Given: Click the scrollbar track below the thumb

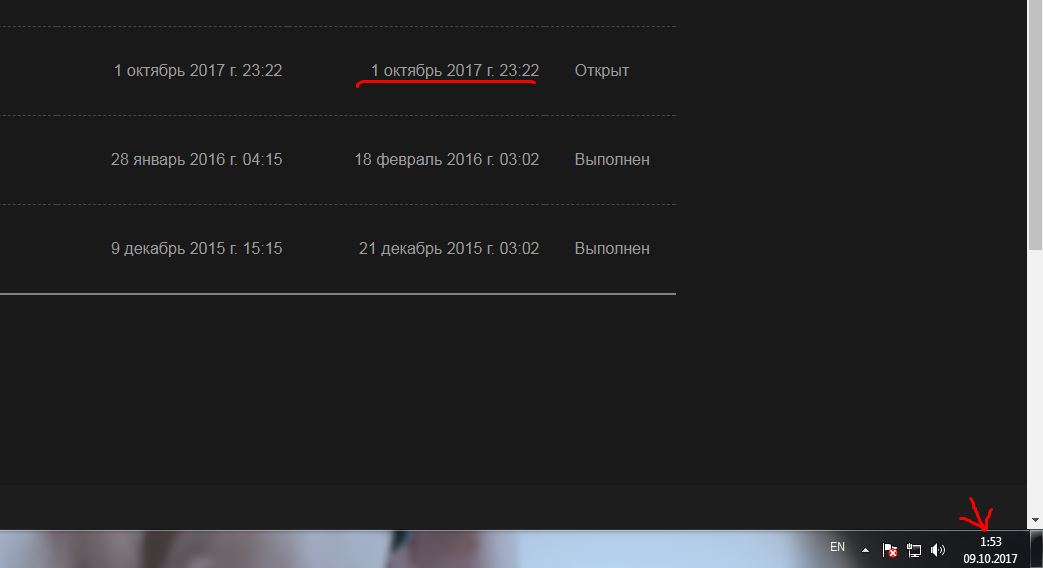Looking at the screenshot, I should click(1035, 381).
